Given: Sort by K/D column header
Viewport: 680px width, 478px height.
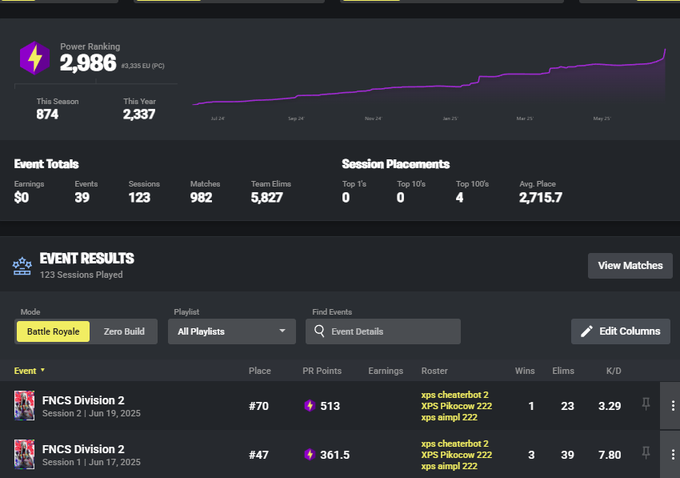Looking at the screenshot, I should point(614,371).
